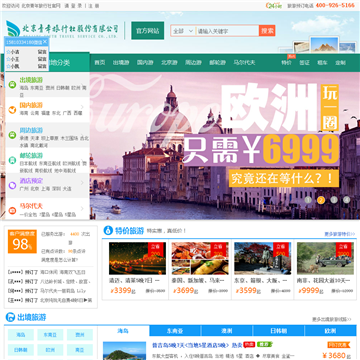Click the red 马尔代夫 sidebar category icon
The width and height of the screenshot is (360, 360).
pos(12,210)
